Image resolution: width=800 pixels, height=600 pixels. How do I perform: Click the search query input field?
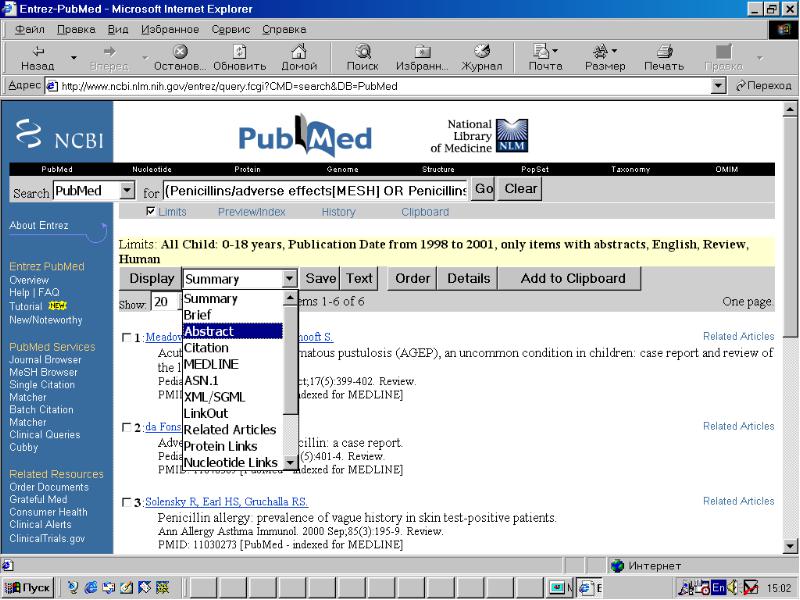(x=315, y=190)
